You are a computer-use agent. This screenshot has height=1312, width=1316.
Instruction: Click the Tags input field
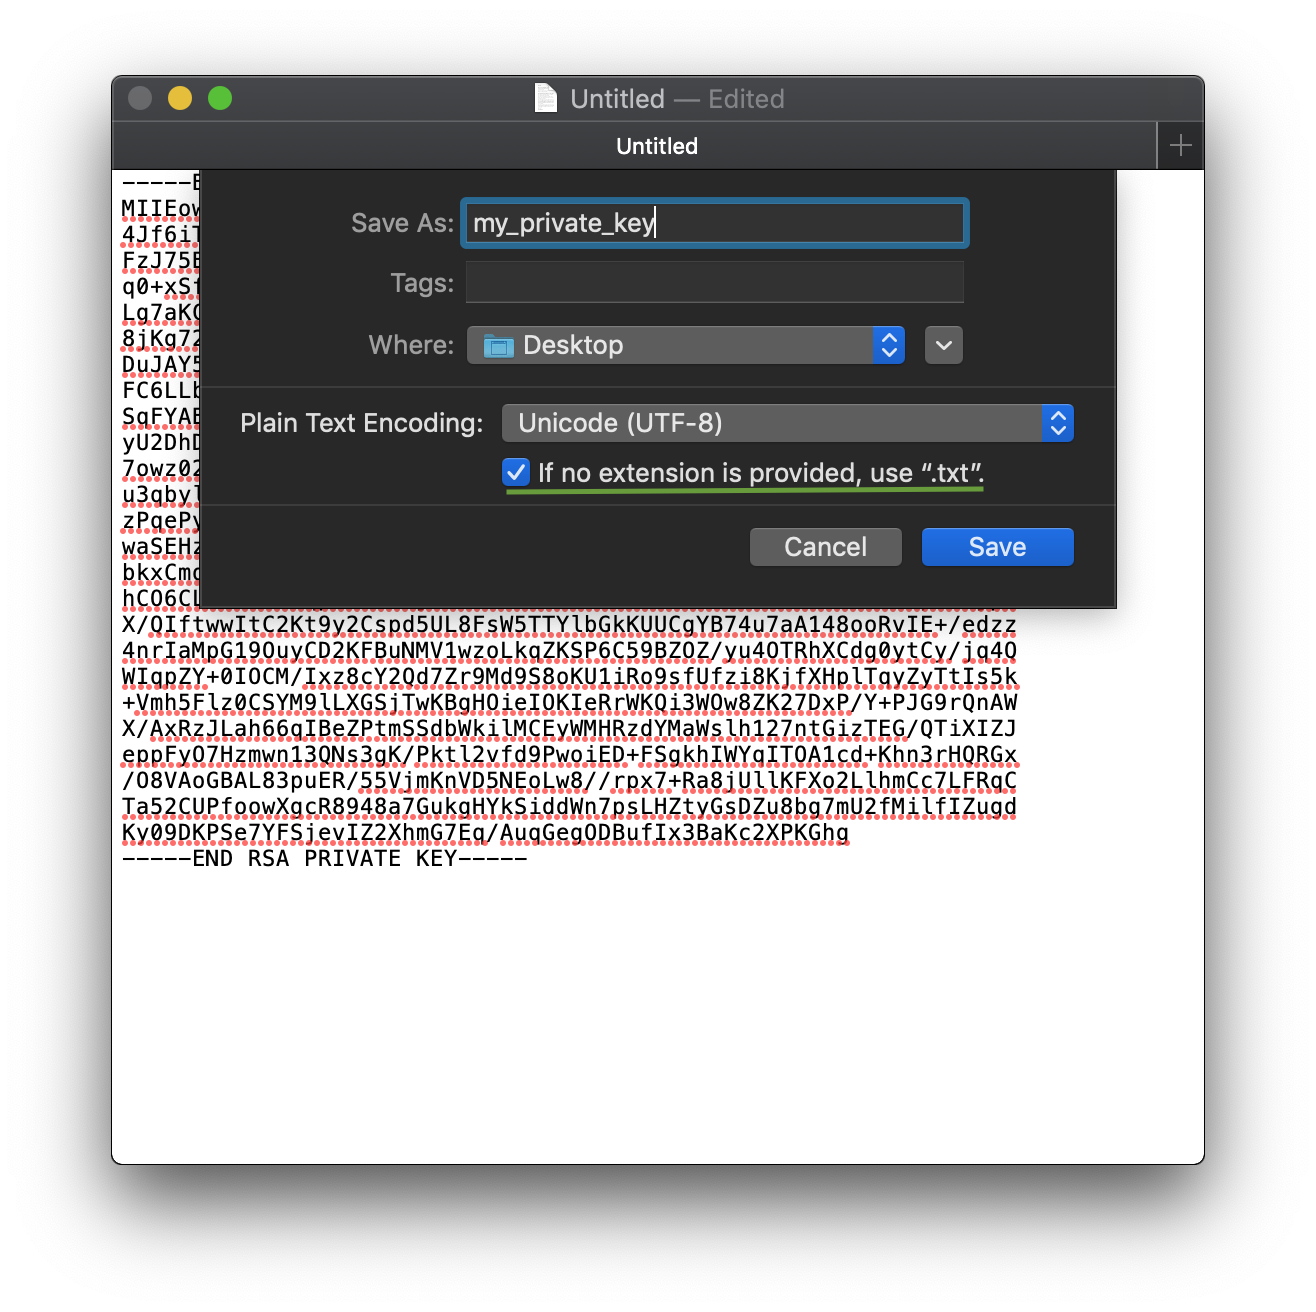tap(715, 283)
